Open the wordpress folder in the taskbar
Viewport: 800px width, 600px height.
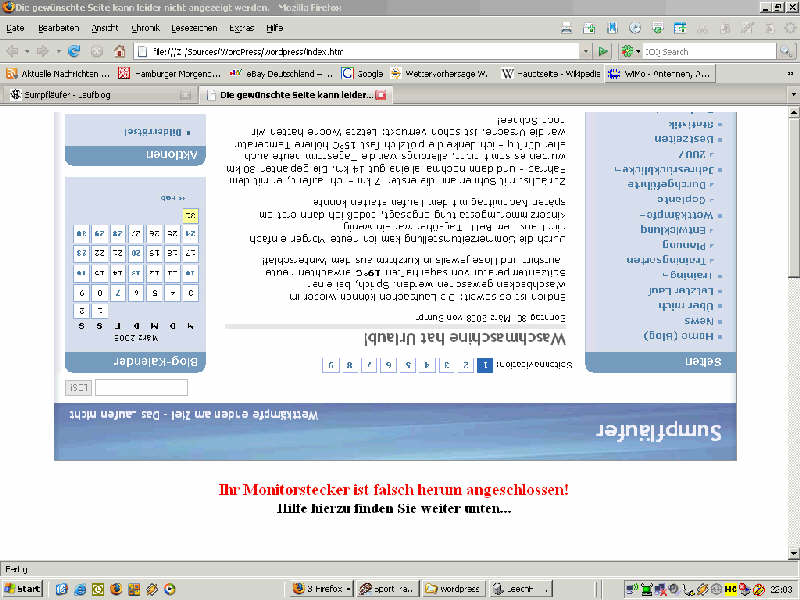pyautogui.click(x=453, y=589)
